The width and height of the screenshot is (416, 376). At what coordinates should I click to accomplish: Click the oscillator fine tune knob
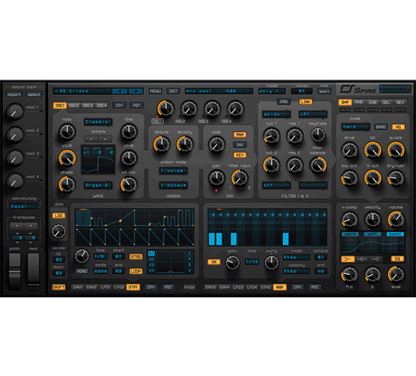129,132
